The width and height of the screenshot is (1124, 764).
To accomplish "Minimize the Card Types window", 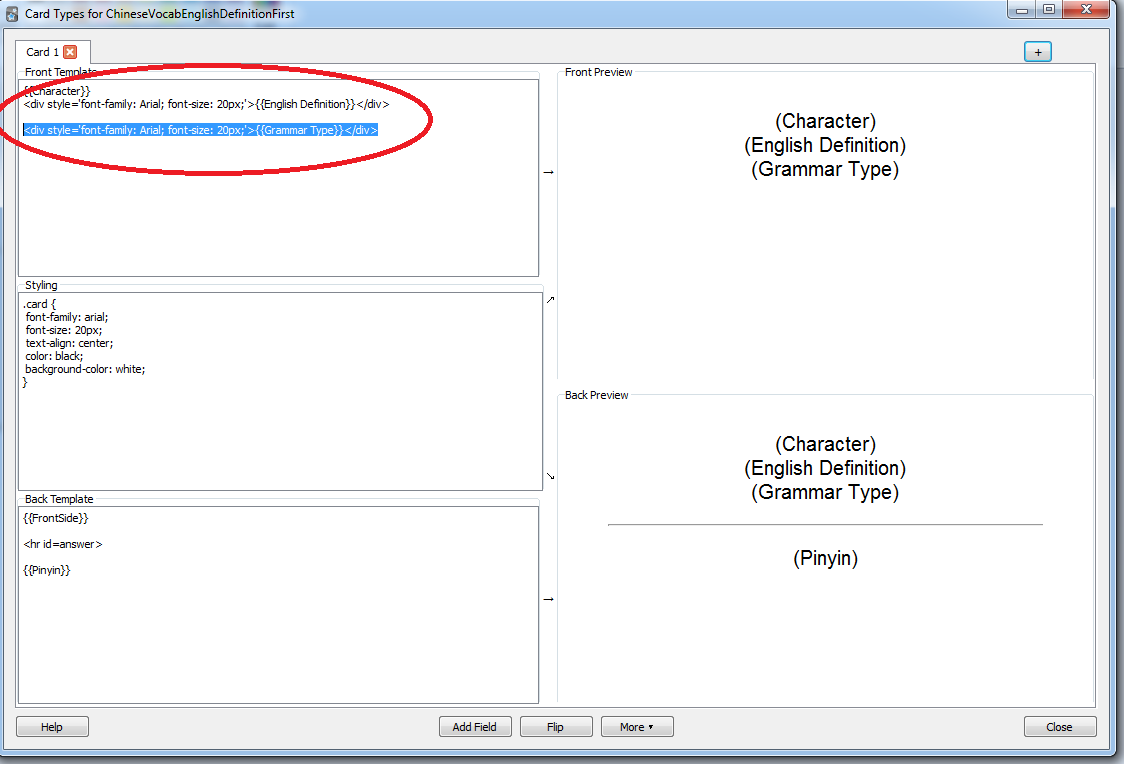I will pos(1022,9).
